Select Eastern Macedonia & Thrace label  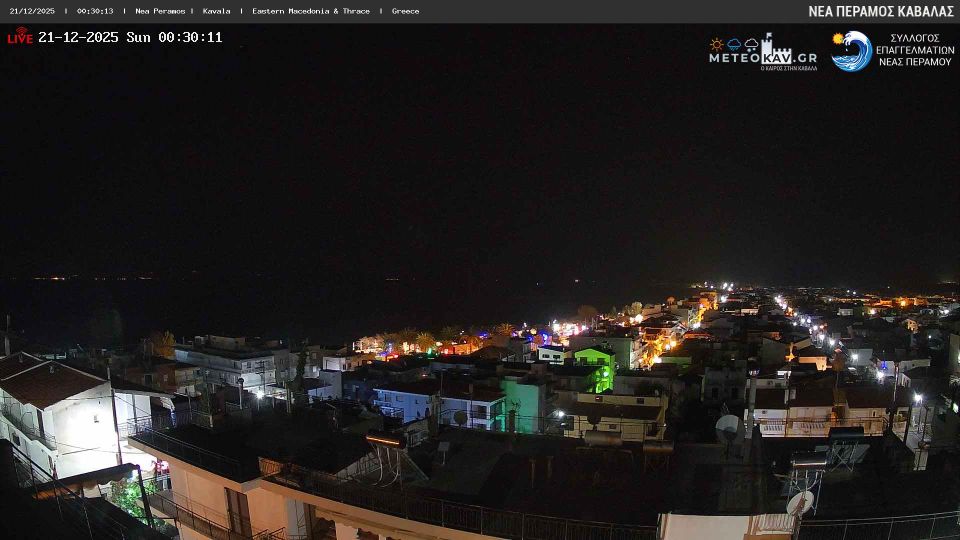[x=310, y=11]
